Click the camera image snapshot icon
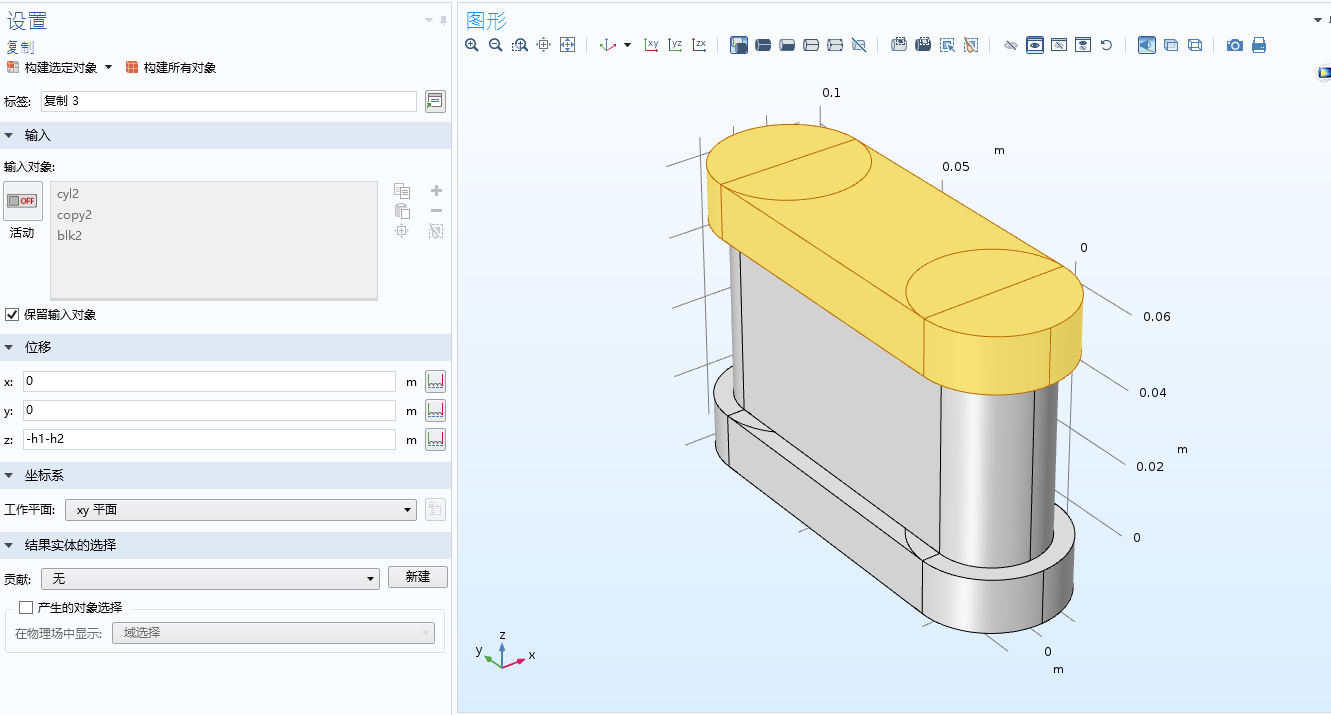Image resolution: width=1331 pixels, height=715 pixels. (x=1235, y=45)
